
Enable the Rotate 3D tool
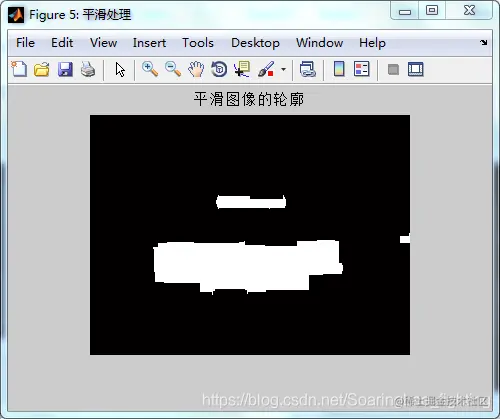pyautogui.click(x=219, y=69)
